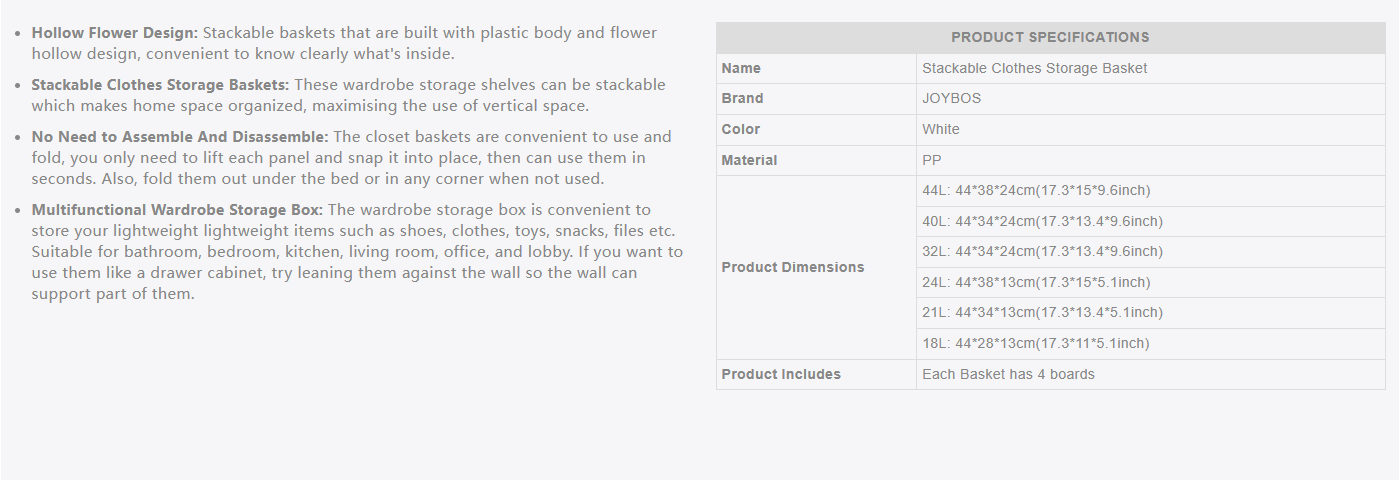Select the Hollow Flower Design bullet heading
Screen dimensions: 1399x482
(x=115, y=33)
